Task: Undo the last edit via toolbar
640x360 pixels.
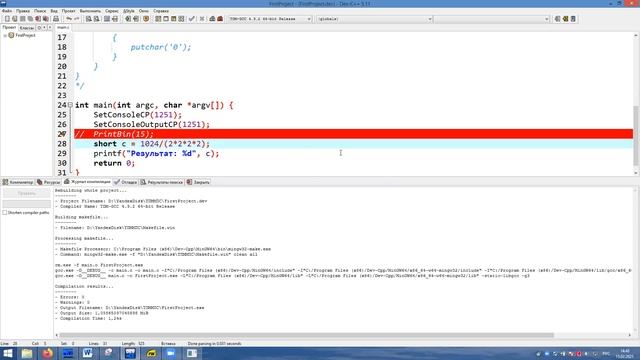Action: (x=69, y=19)
